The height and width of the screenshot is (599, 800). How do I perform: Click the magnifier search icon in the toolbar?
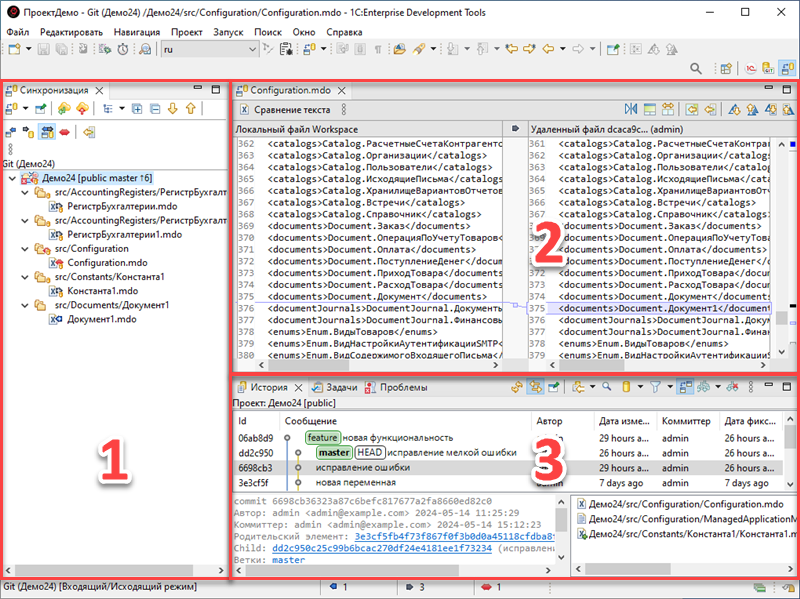699,68
